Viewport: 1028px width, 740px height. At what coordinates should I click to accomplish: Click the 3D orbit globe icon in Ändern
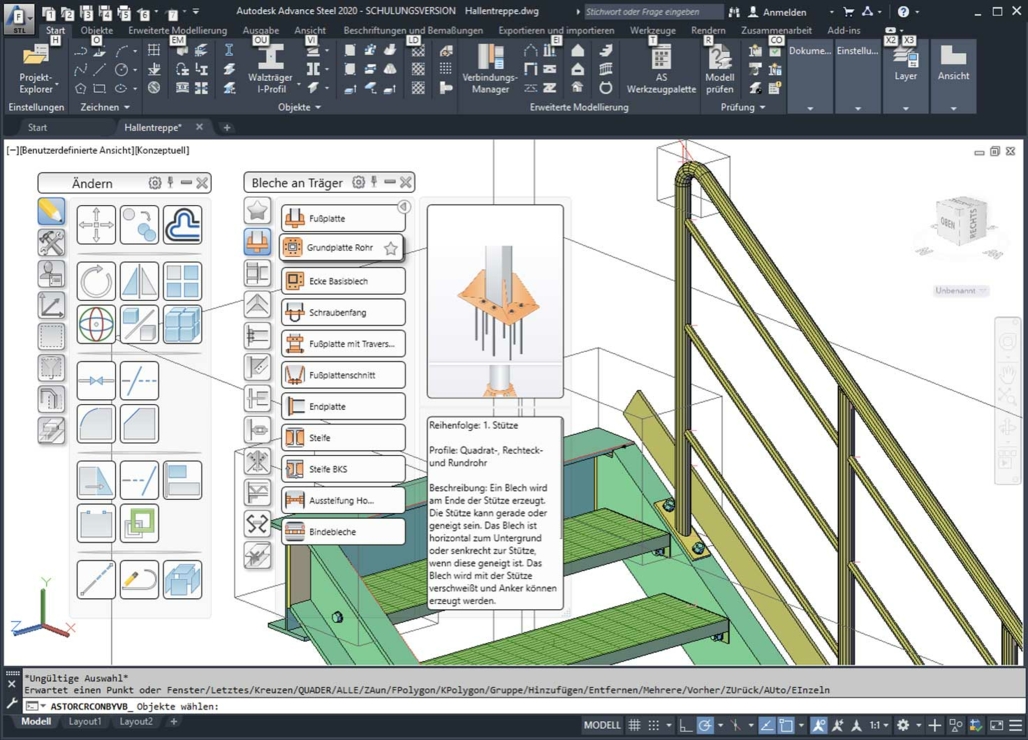point(97,324)
